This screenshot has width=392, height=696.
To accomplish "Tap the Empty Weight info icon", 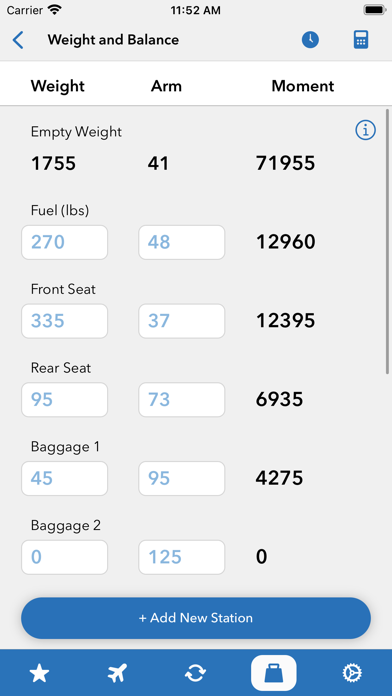I will (x=365, y=130).
